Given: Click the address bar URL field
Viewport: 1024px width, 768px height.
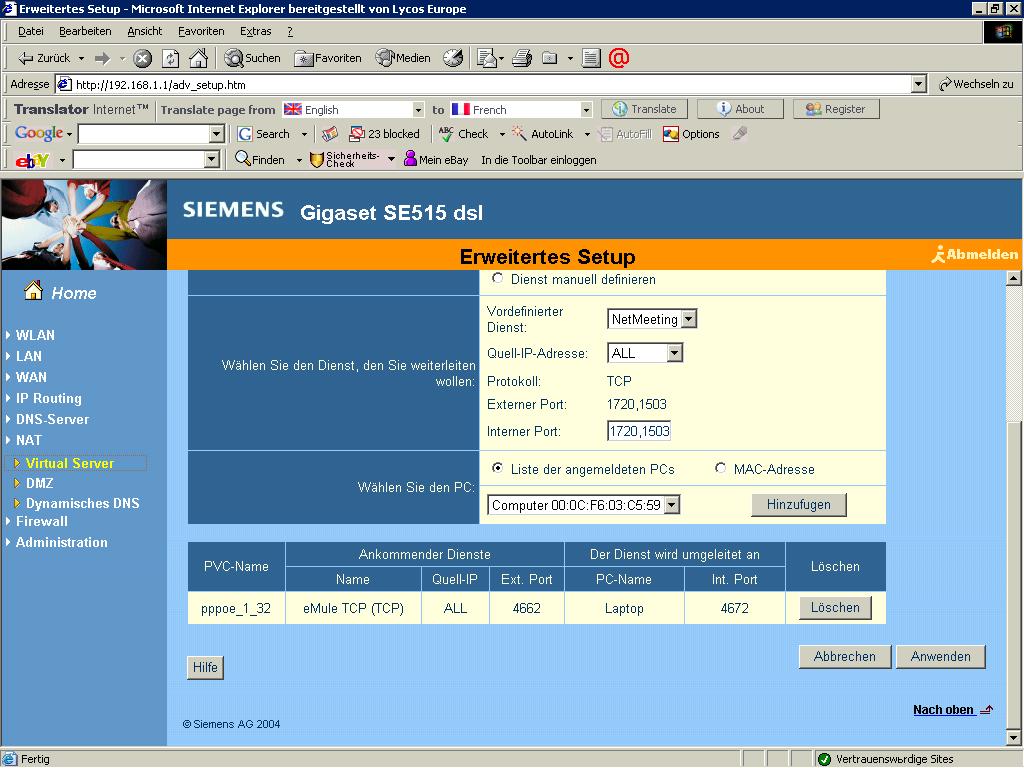Looking at the screenshot, I should (x=483, y=84).
